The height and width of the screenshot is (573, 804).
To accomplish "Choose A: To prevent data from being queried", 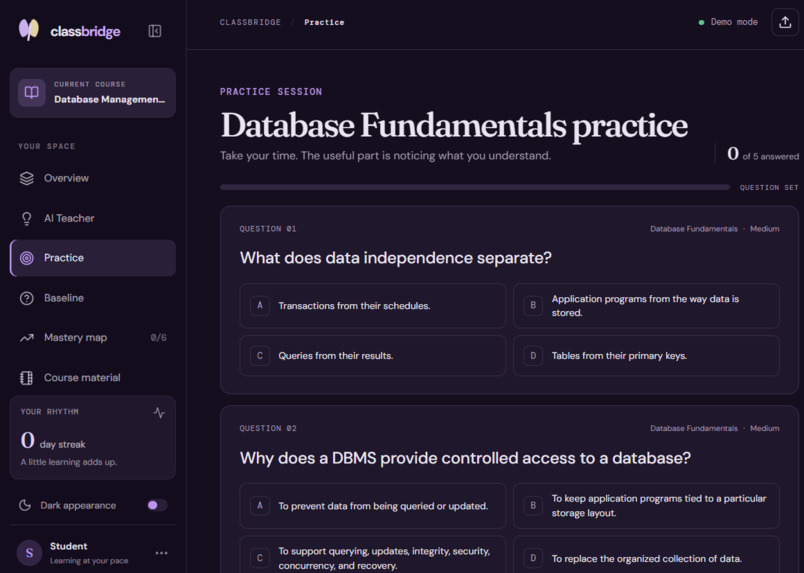I will (x=373, y=506).
